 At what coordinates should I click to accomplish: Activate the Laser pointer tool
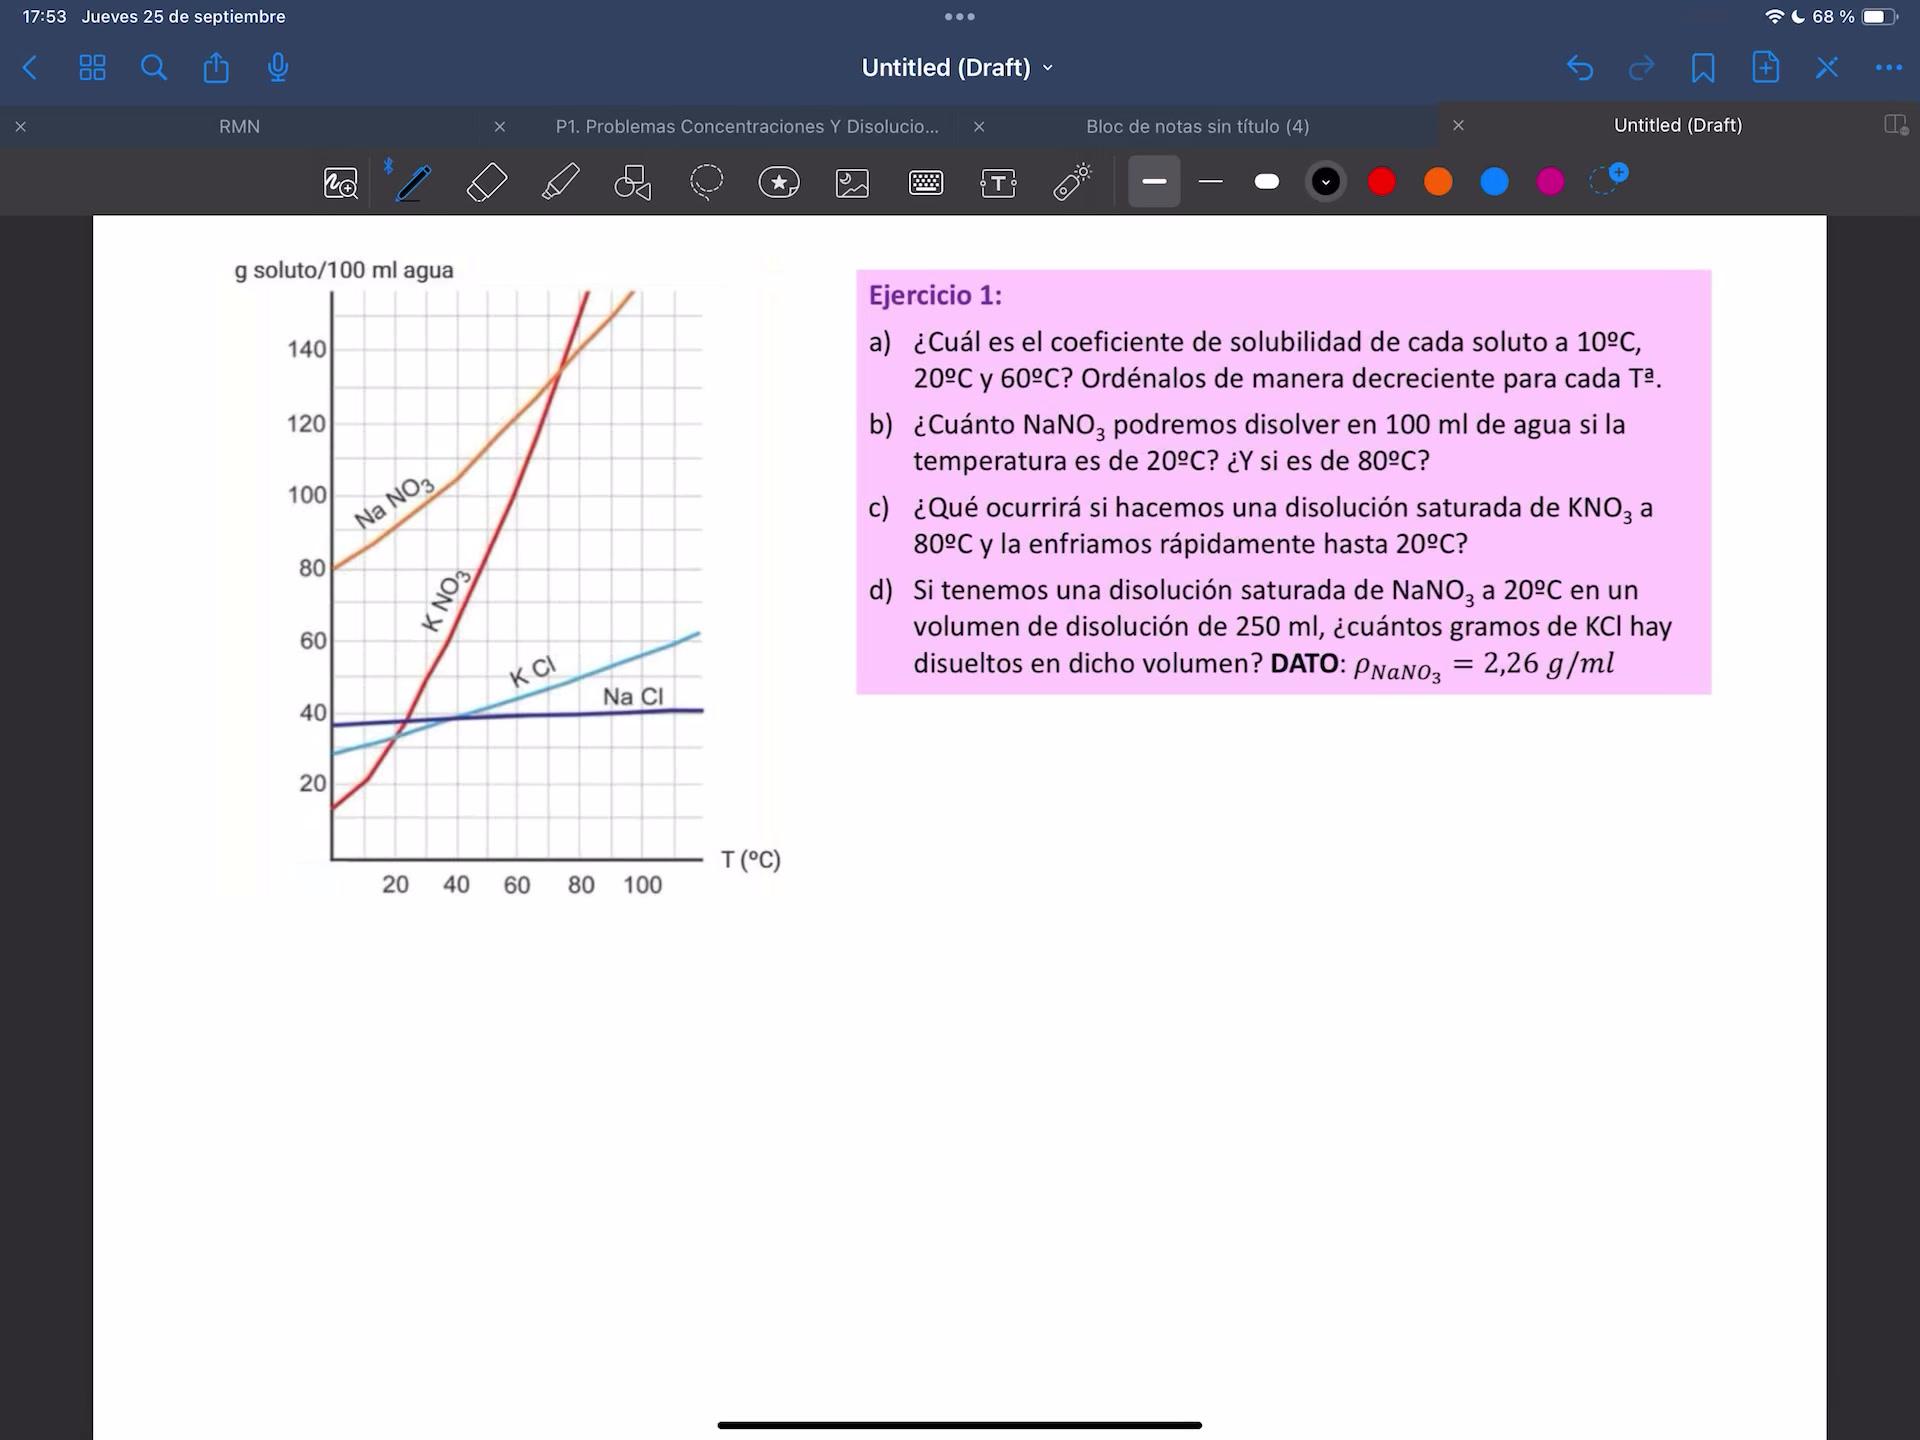point(1072,182)
